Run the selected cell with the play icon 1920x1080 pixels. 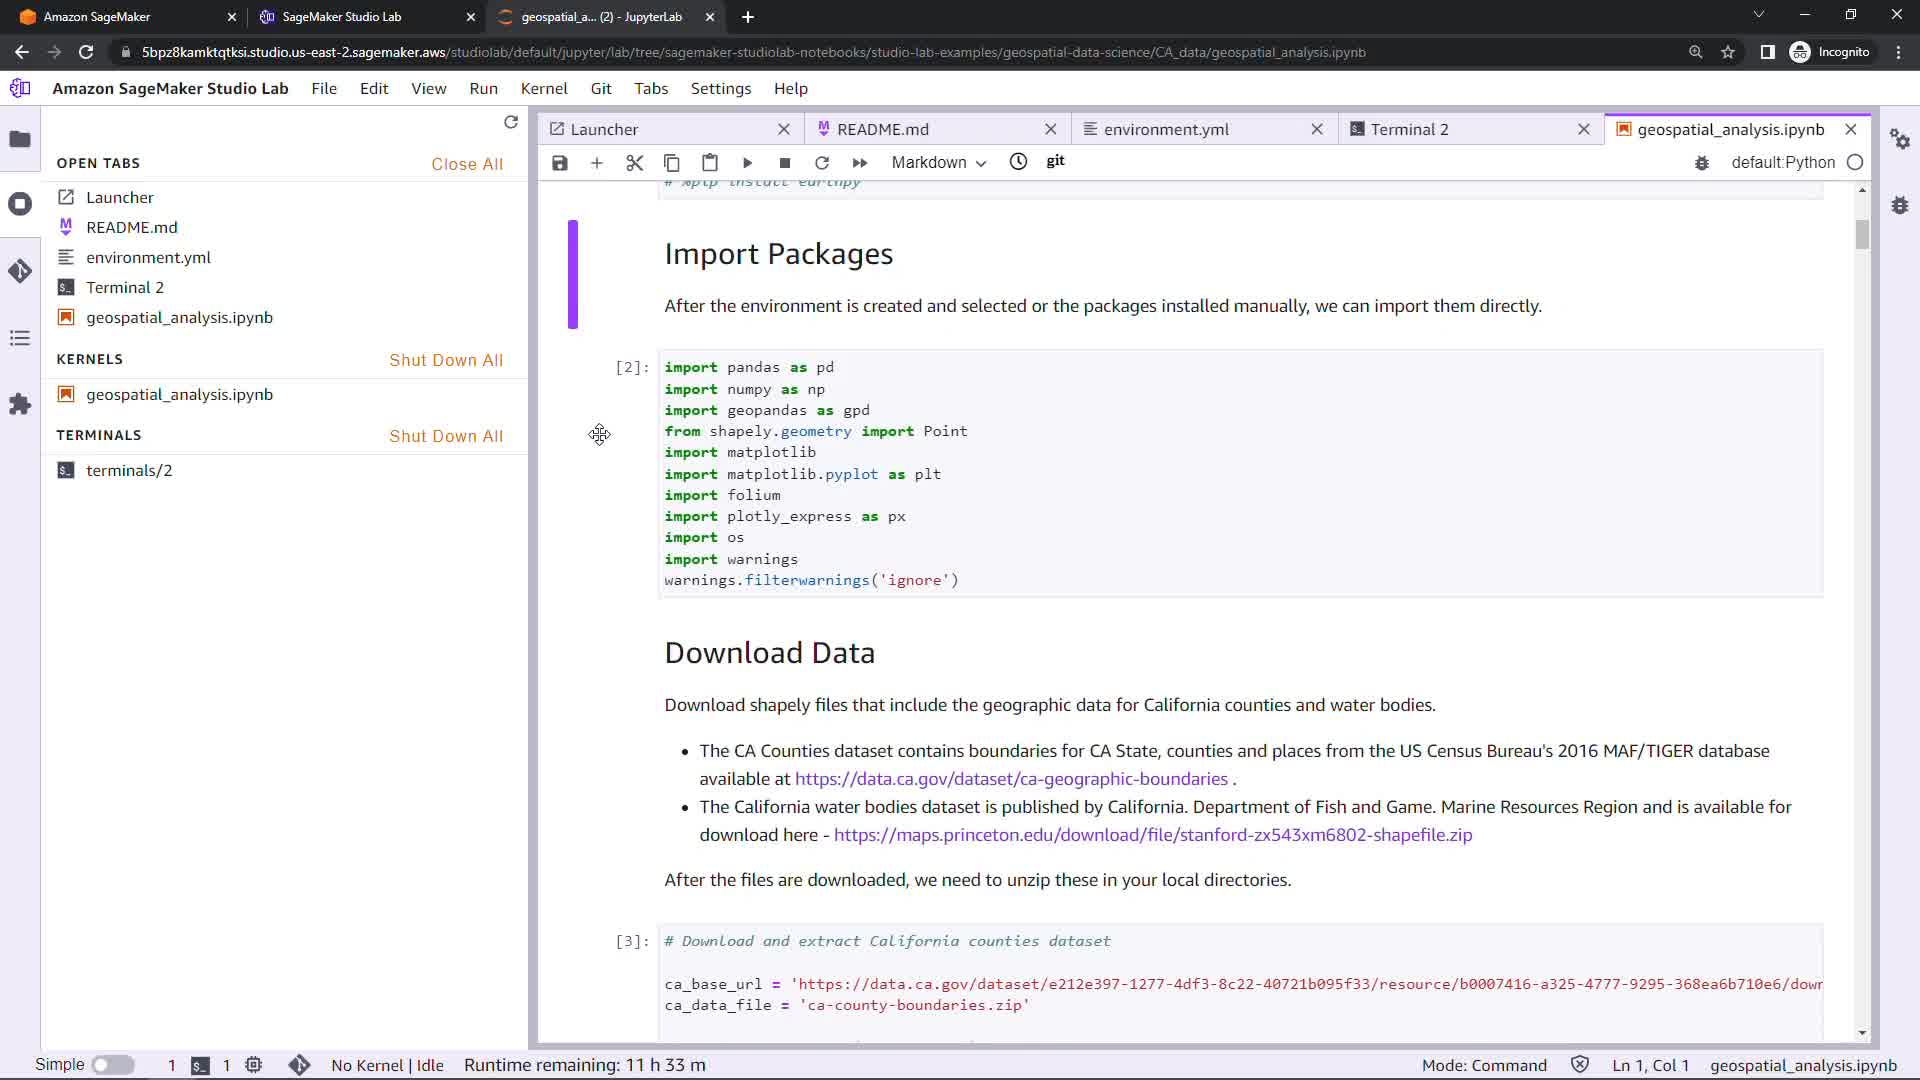coord(747,163)
